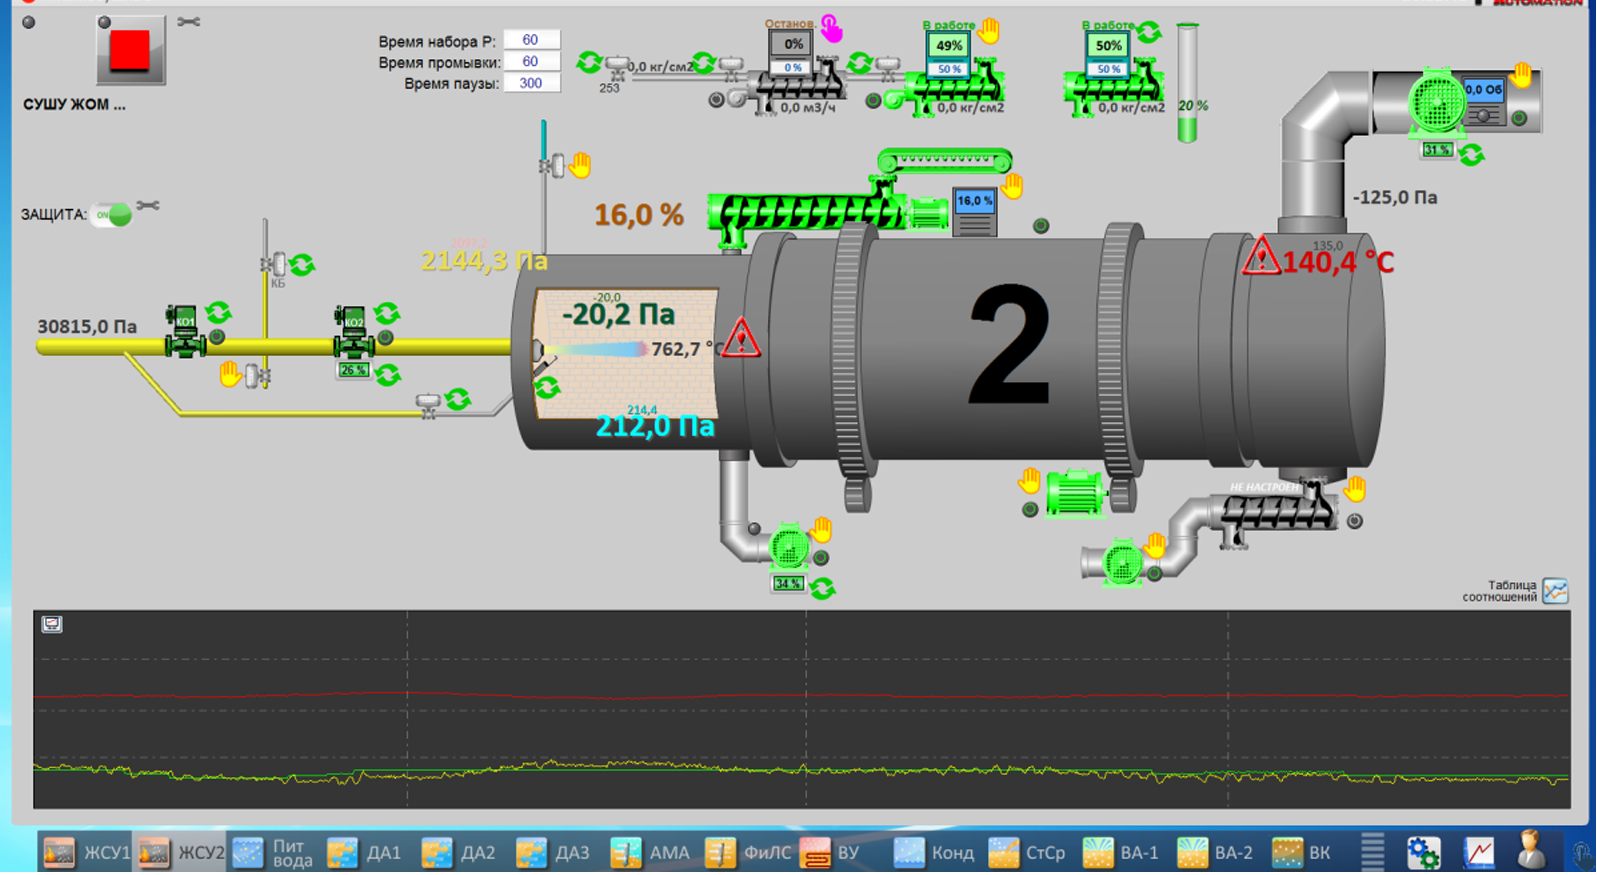Click warning triangle next to 140,4 °C

coord(1262,256)
